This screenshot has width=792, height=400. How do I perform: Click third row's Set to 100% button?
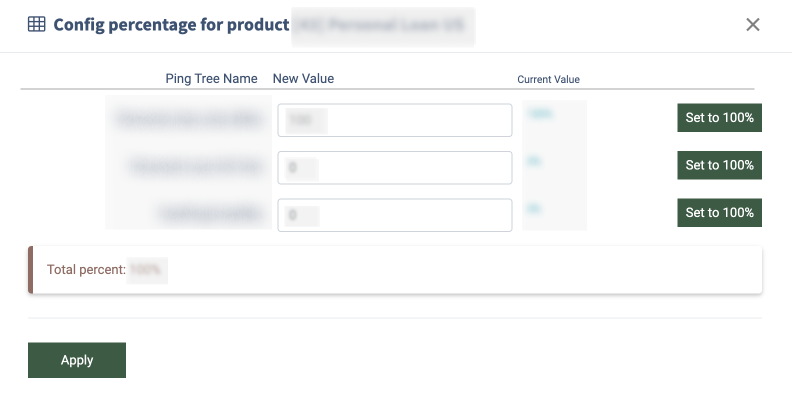tap(719, 212)
